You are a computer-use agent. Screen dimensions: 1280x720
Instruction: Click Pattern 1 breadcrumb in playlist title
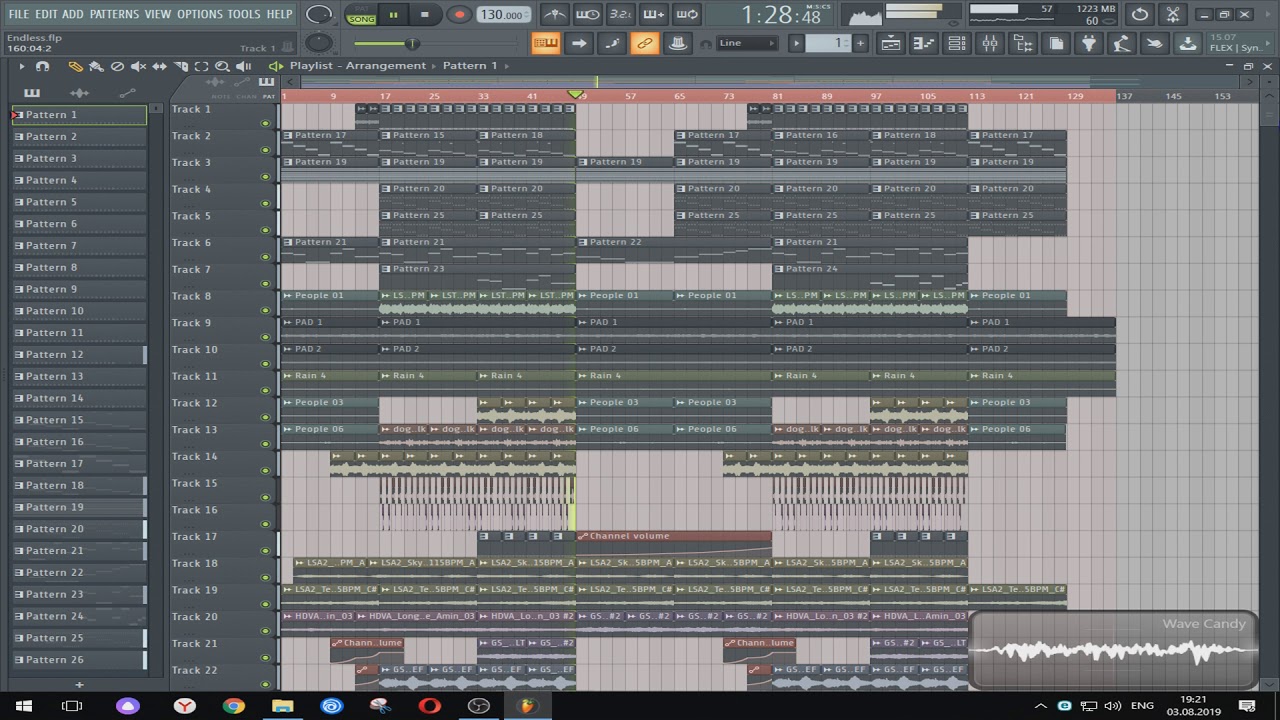coord(470,66)
